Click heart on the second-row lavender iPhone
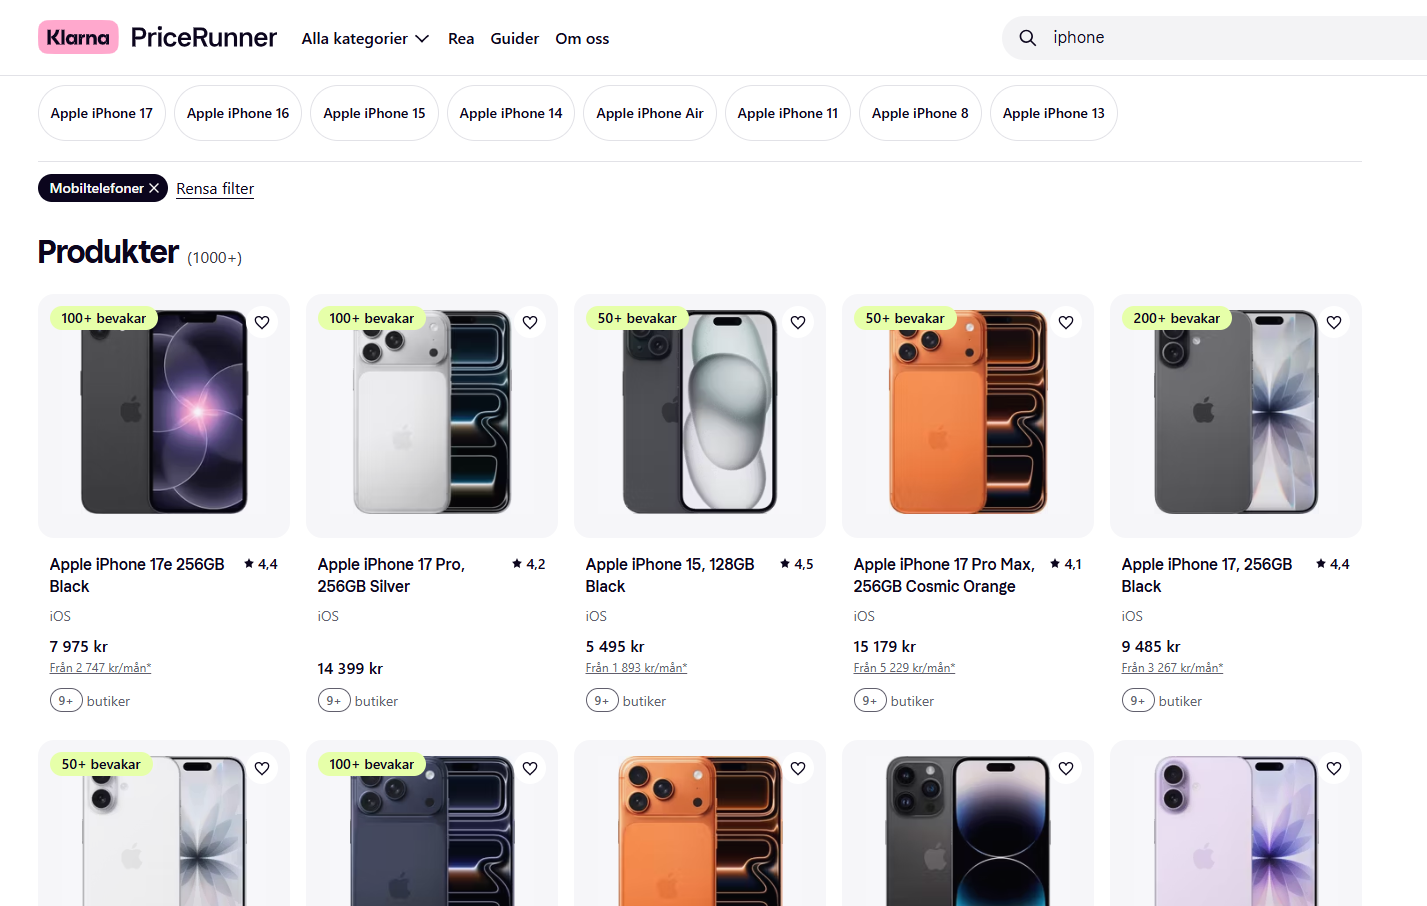The height and width of the screenshot is (906, 1427). tap(1334, 768)
